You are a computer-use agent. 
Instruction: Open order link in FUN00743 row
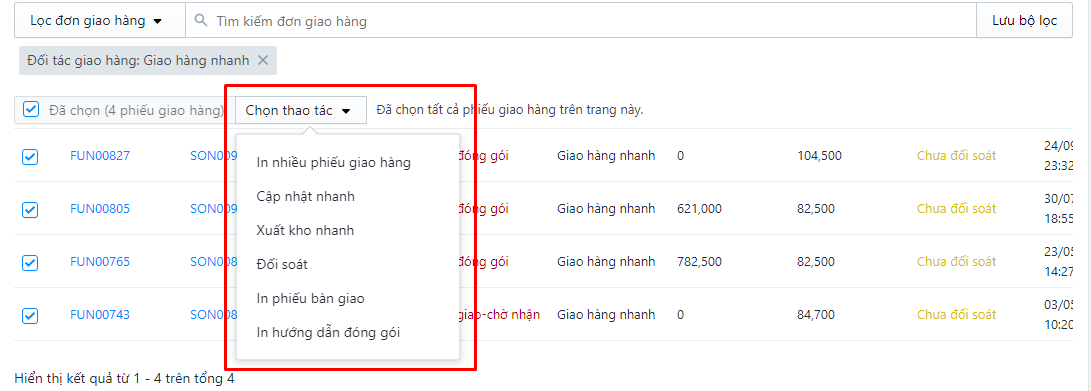pos(214,314)
